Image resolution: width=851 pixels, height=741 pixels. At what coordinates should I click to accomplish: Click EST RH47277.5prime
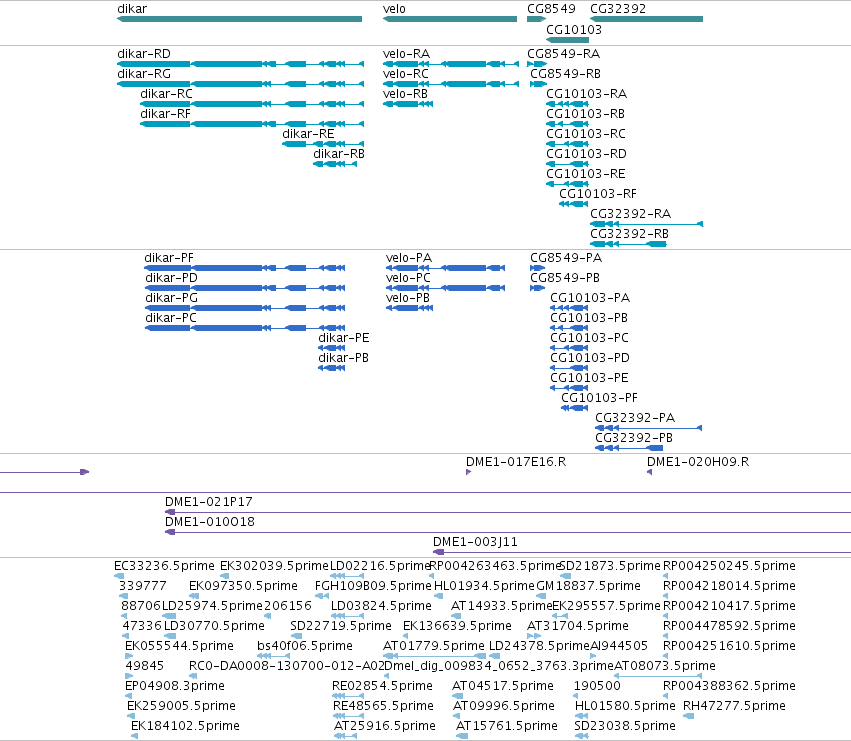point(688,717)
